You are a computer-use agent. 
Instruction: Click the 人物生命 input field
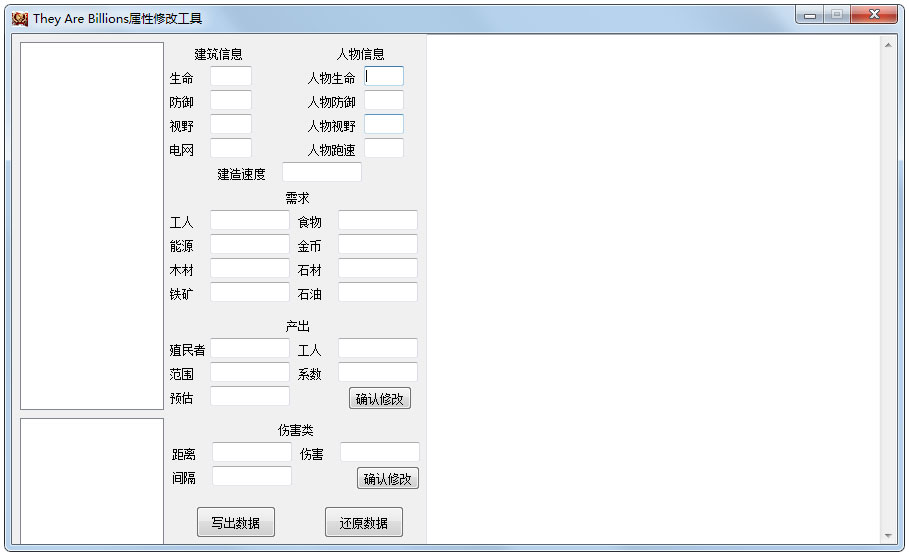click(384, 76)
